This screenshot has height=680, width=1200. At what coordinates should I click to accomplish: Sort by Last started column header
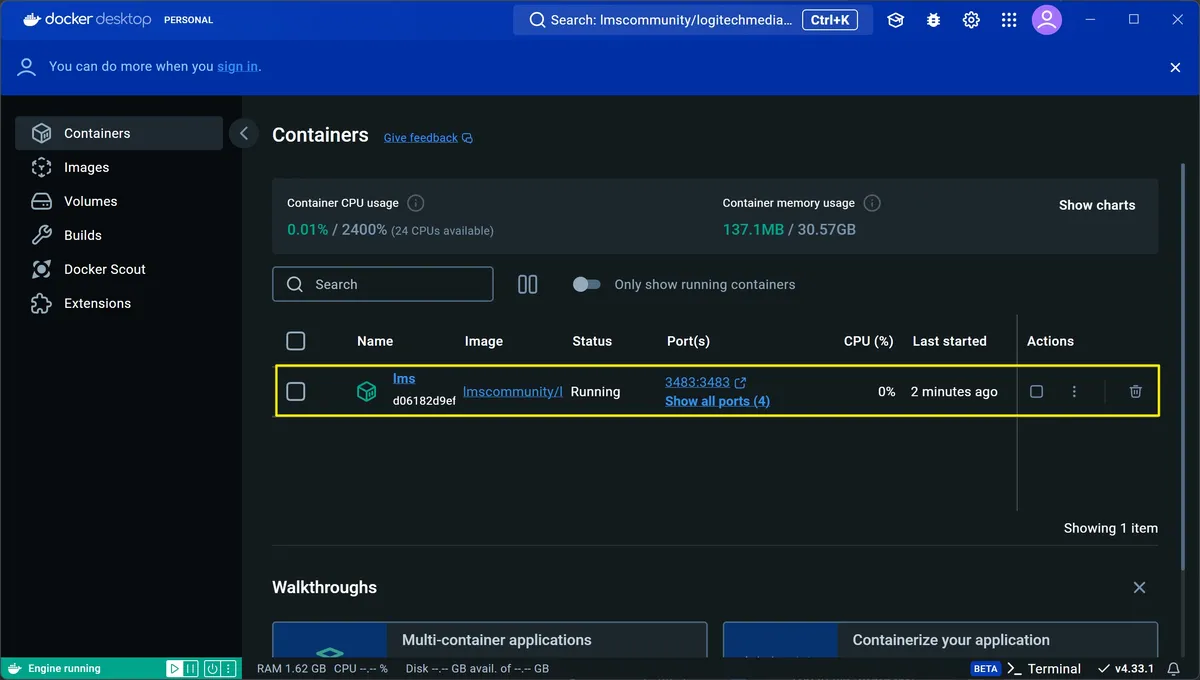(x=949, y=341)
